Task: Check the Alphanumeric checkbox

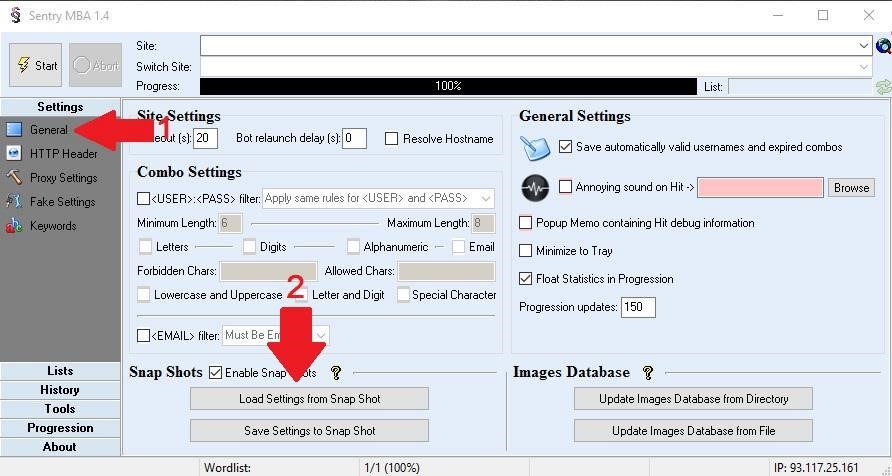Action: point(353,246)
